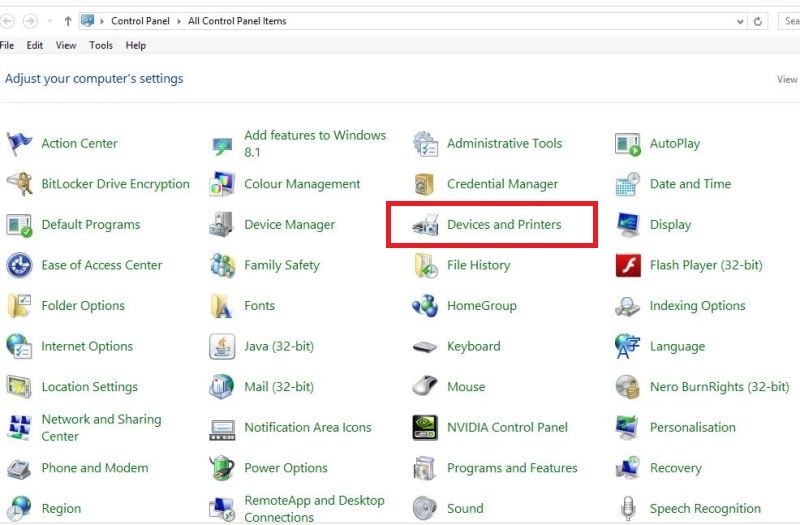
Task: Click the Date and Time calendar icon
Action: [x=628, y=184]
